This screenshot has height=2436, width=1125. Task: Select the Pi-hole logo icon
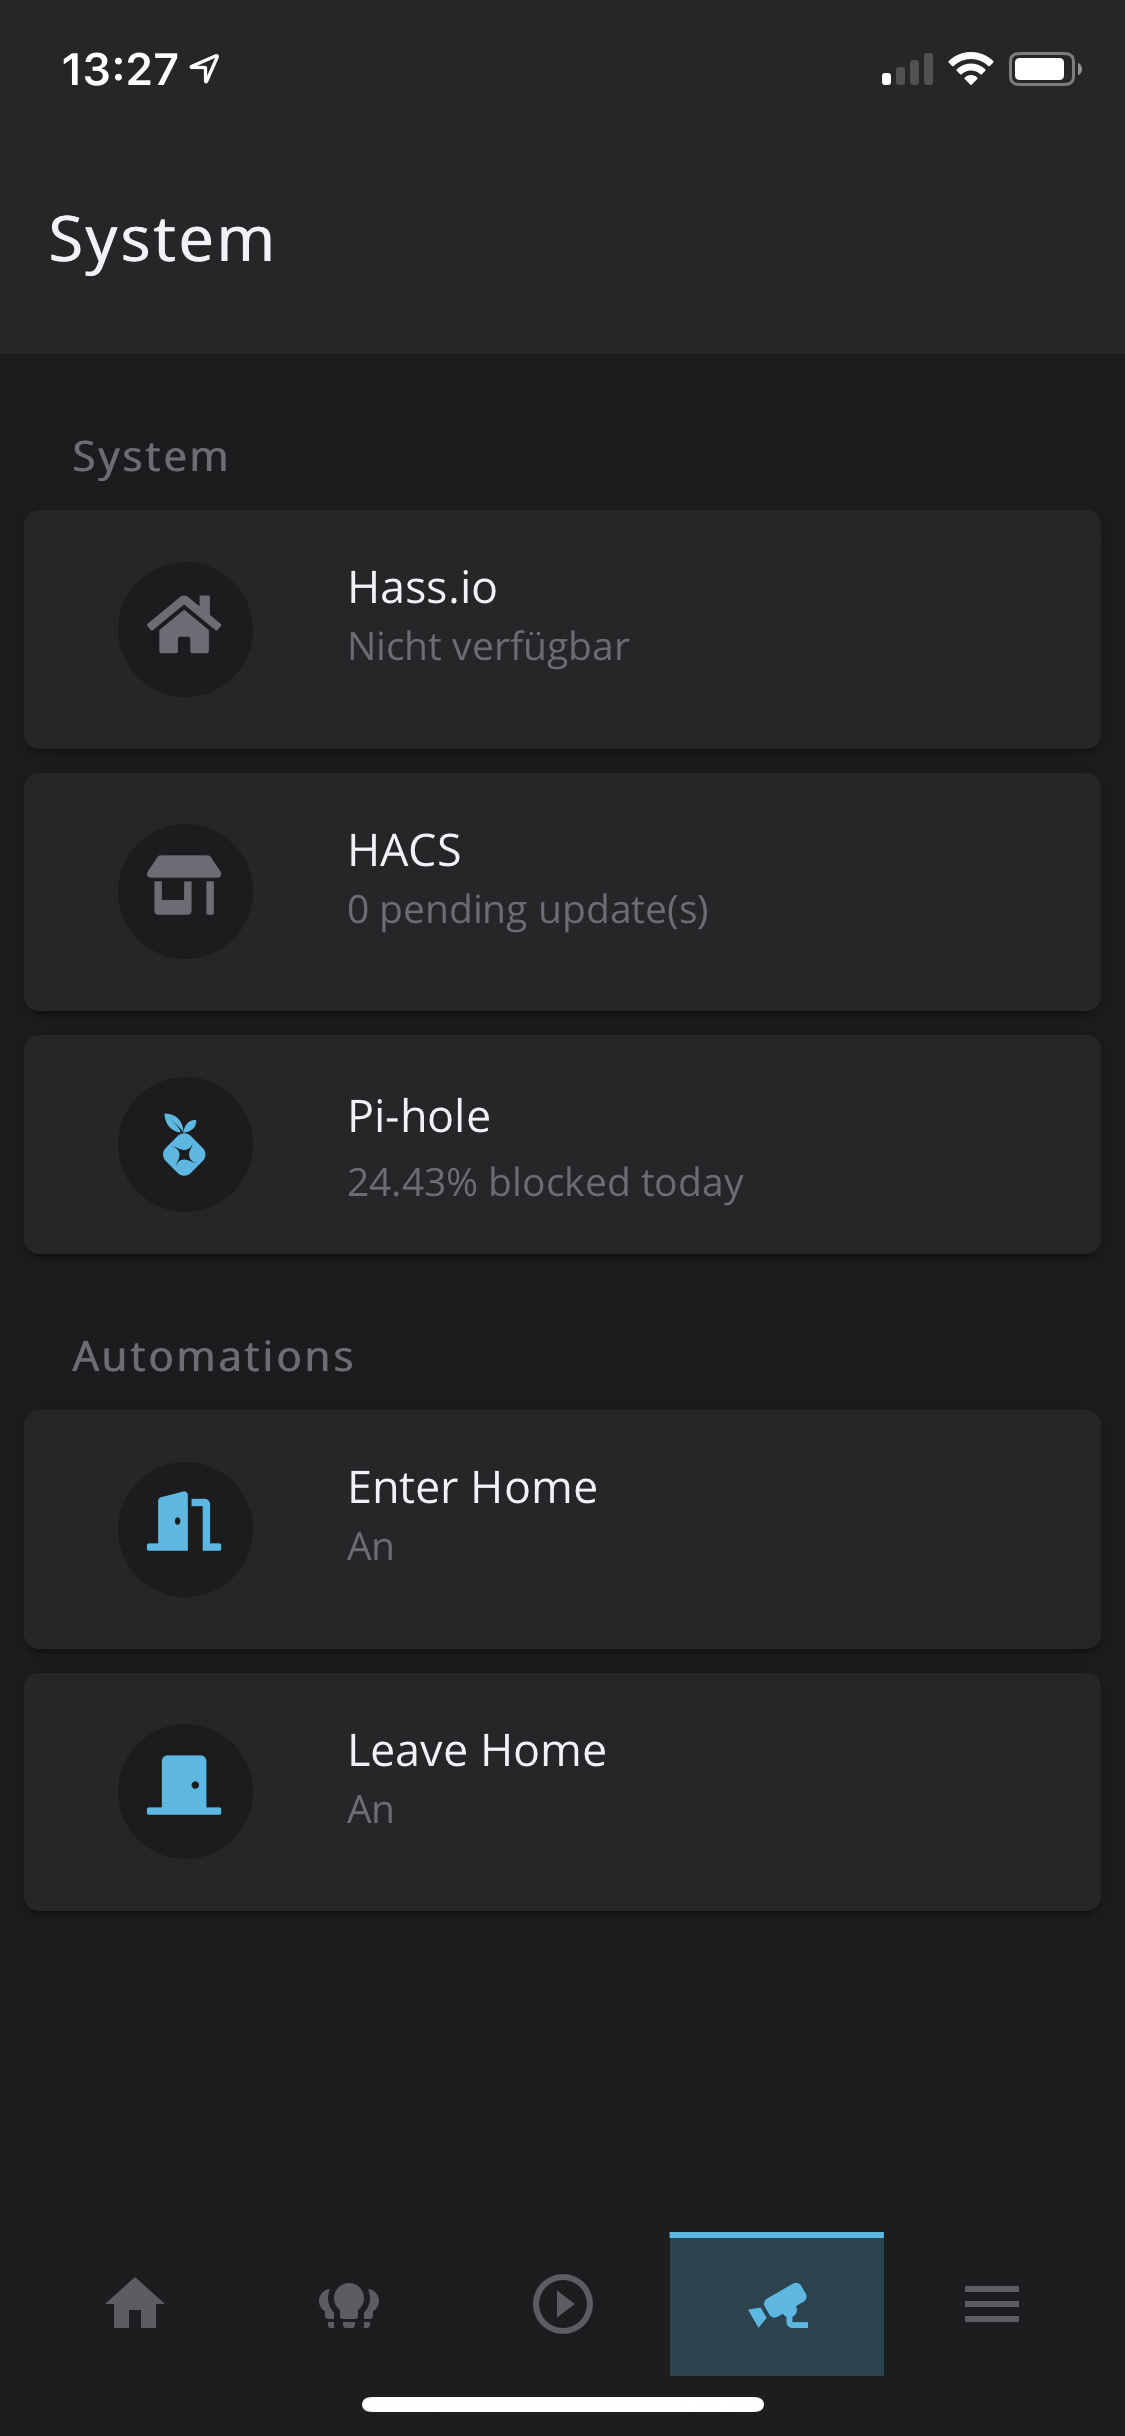pyautogui.click(x=185, y=1145)
